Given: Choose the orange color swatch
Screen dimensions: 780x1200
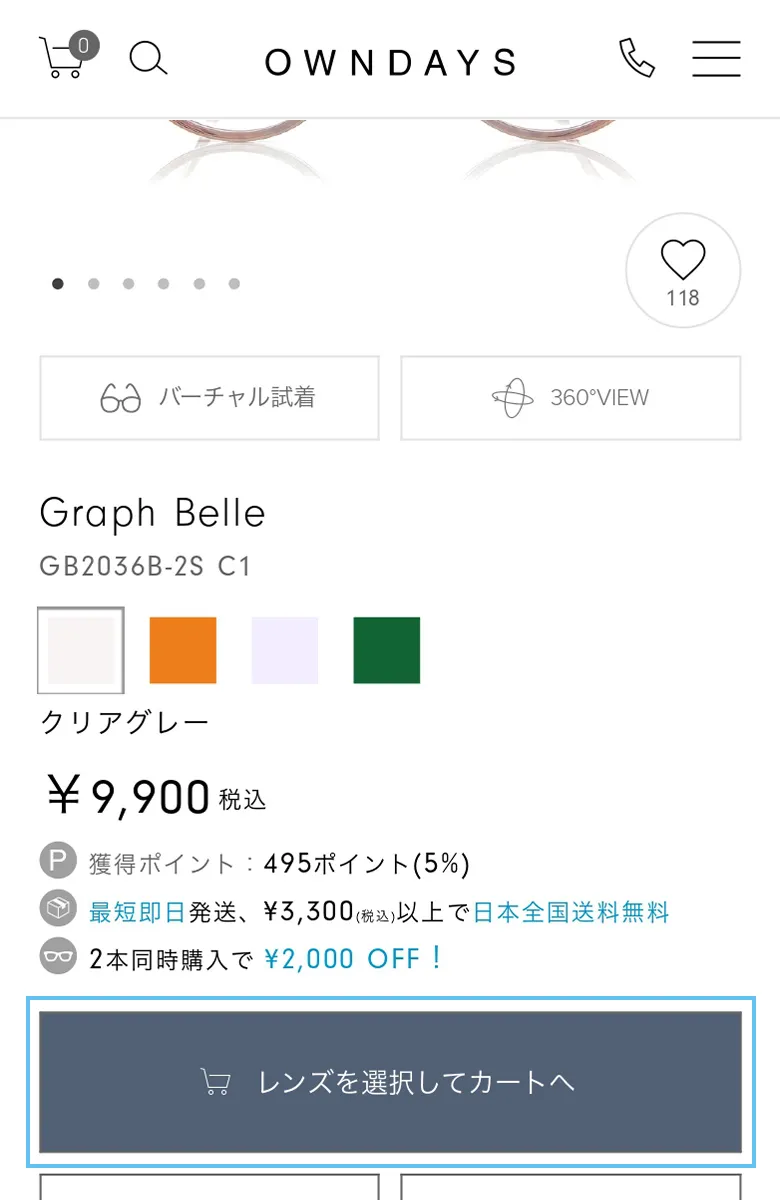Looking at the screenshot, I should pos(183,650).
